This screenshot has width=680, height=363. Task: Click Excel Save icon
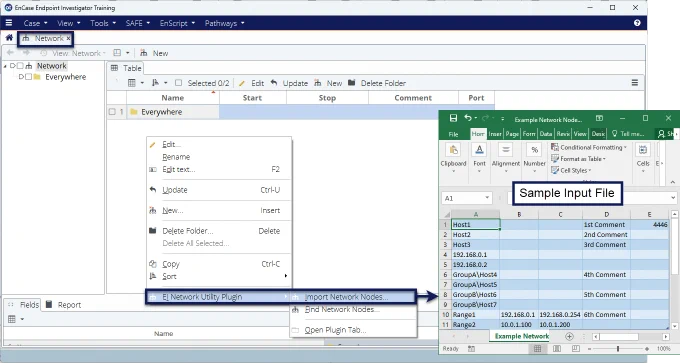click(x=453, y=118)
